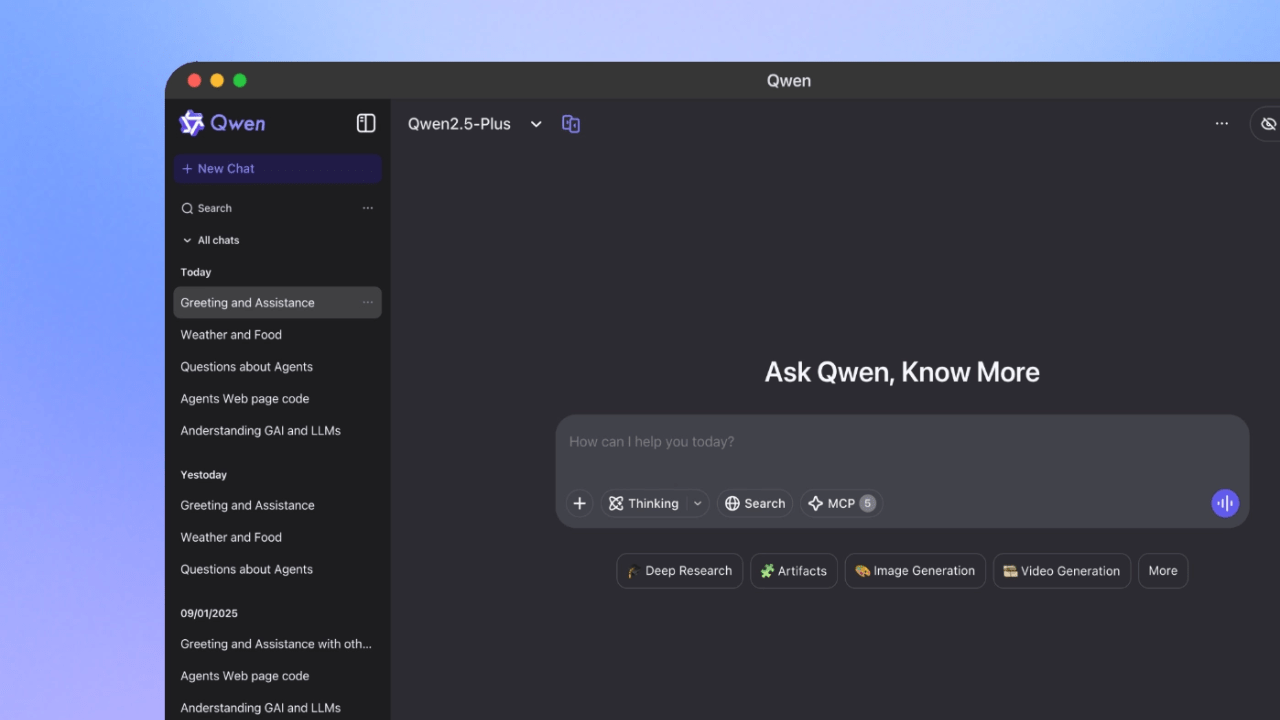Open Greeting and Assistance with oth... chat
Image resolution: width=1280 pixels, height=720 pixels.
tap(277, 645)
